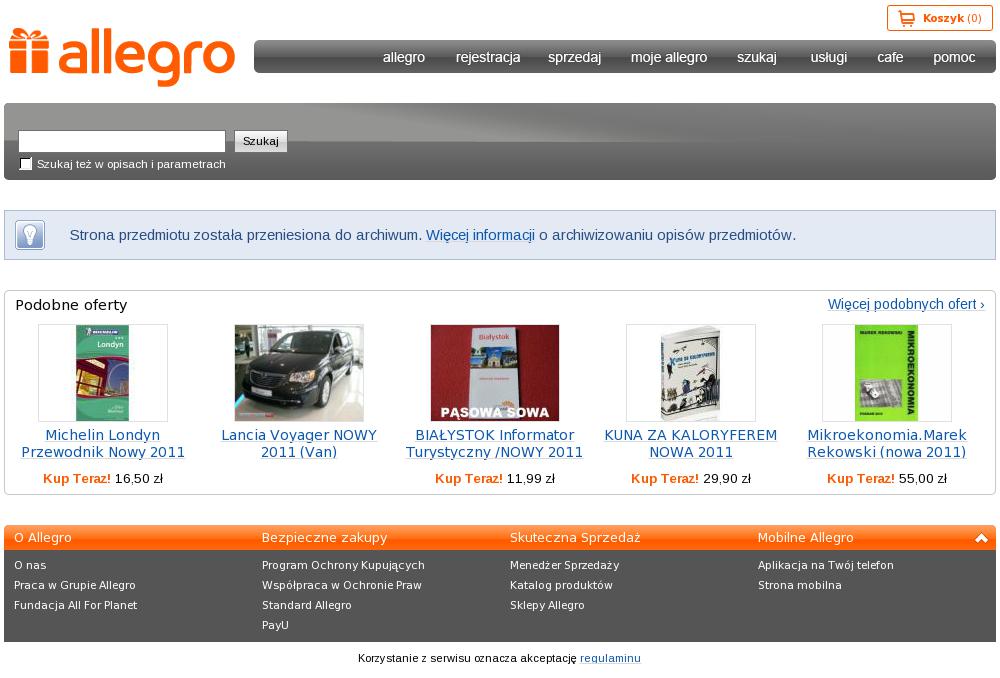Enable searching in descriptions and parameters
The image size is (1000, 678).
point(26,164)
